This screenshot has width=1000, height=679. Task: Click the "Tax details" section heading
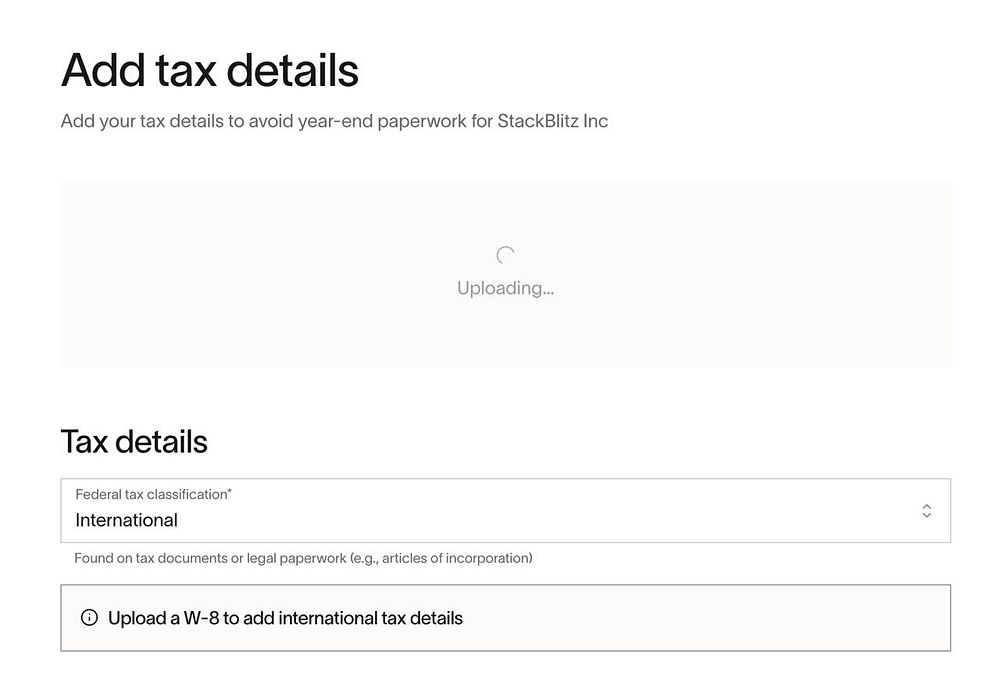coord(134,441)
